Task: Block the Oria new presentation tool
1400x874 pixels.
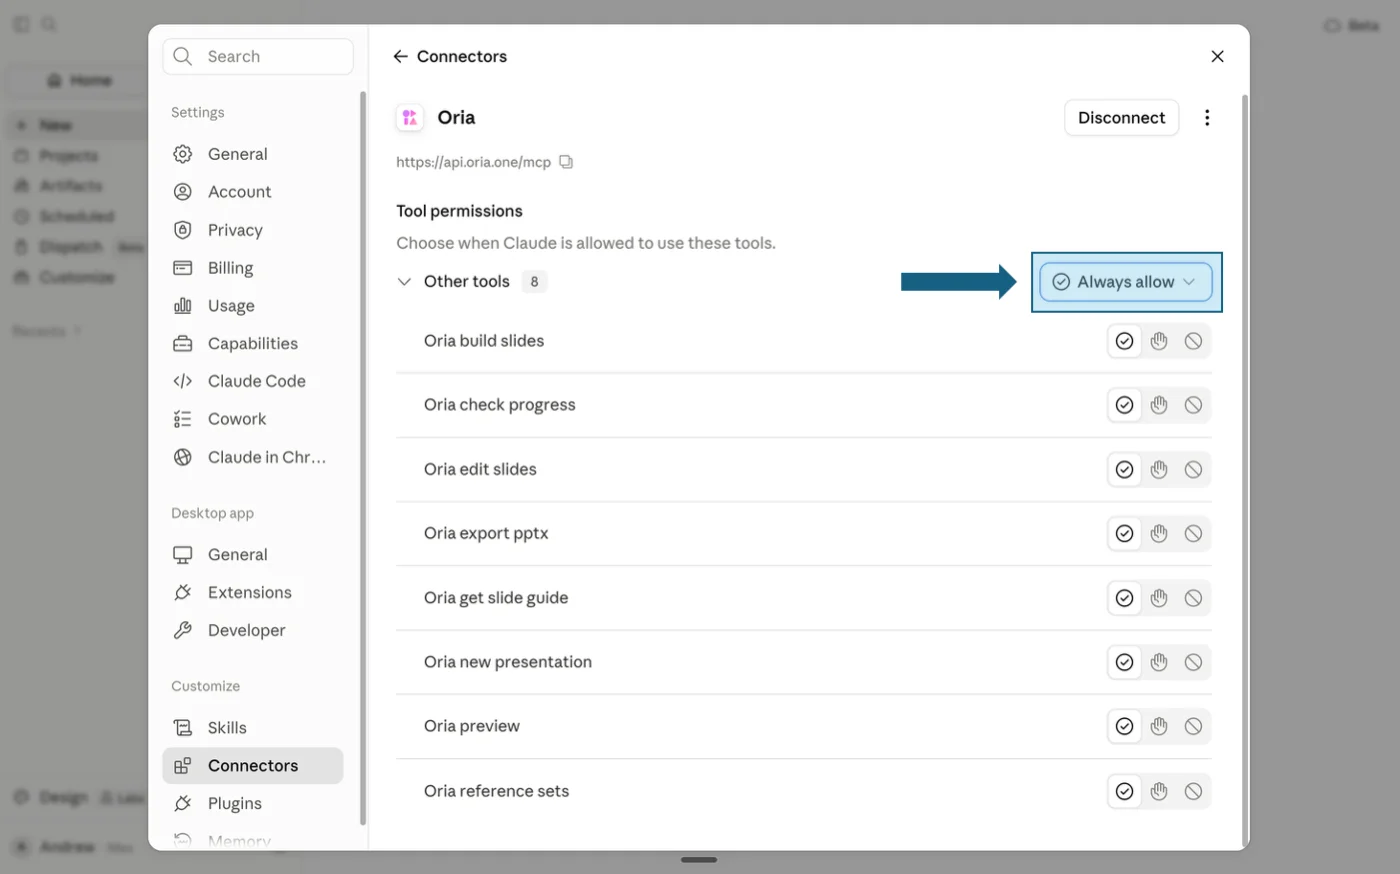Action: [1193, 662]
